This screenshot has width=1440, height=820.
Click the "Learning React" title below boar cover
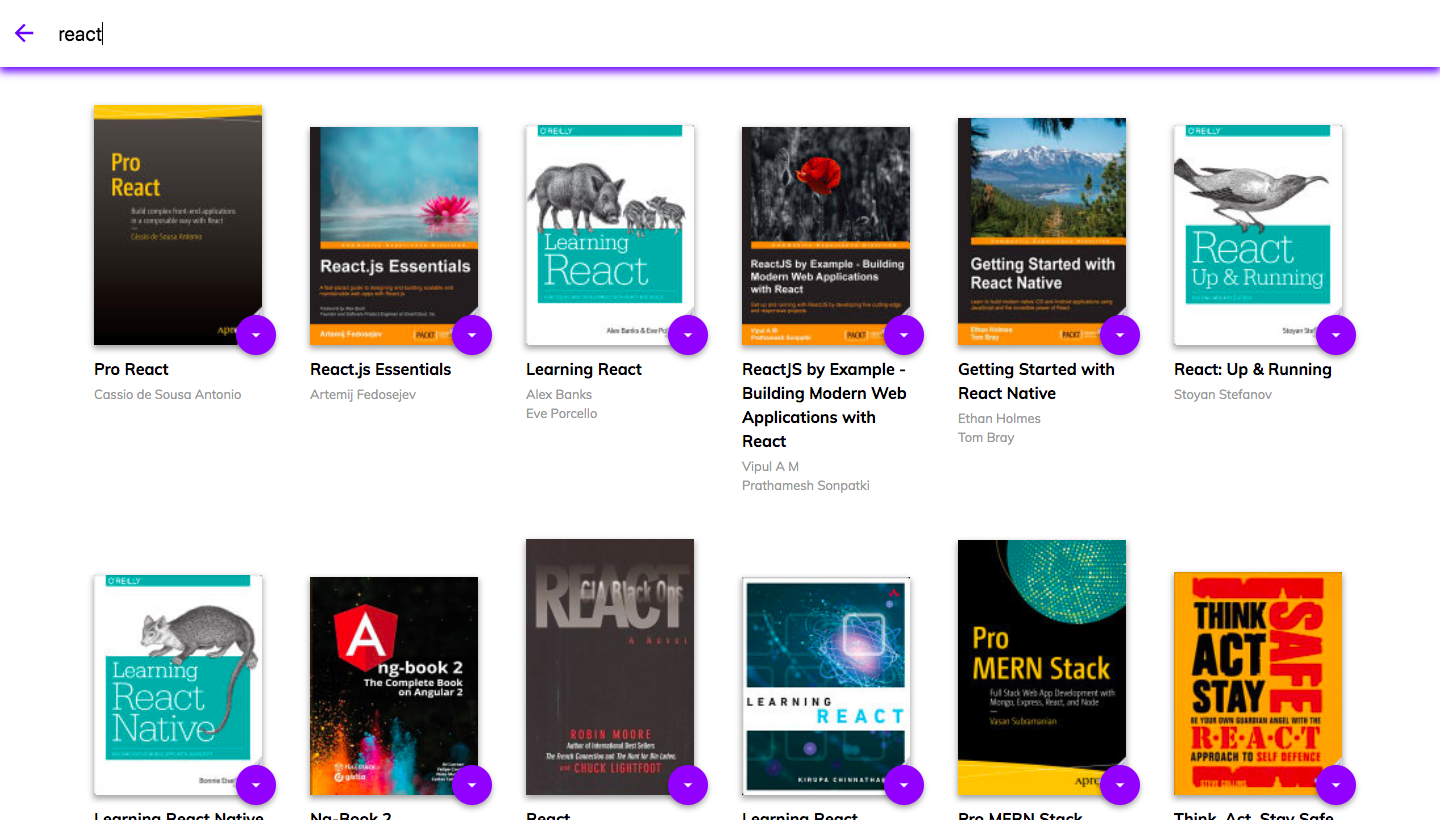pyautogui.click(x=584, y=369)
